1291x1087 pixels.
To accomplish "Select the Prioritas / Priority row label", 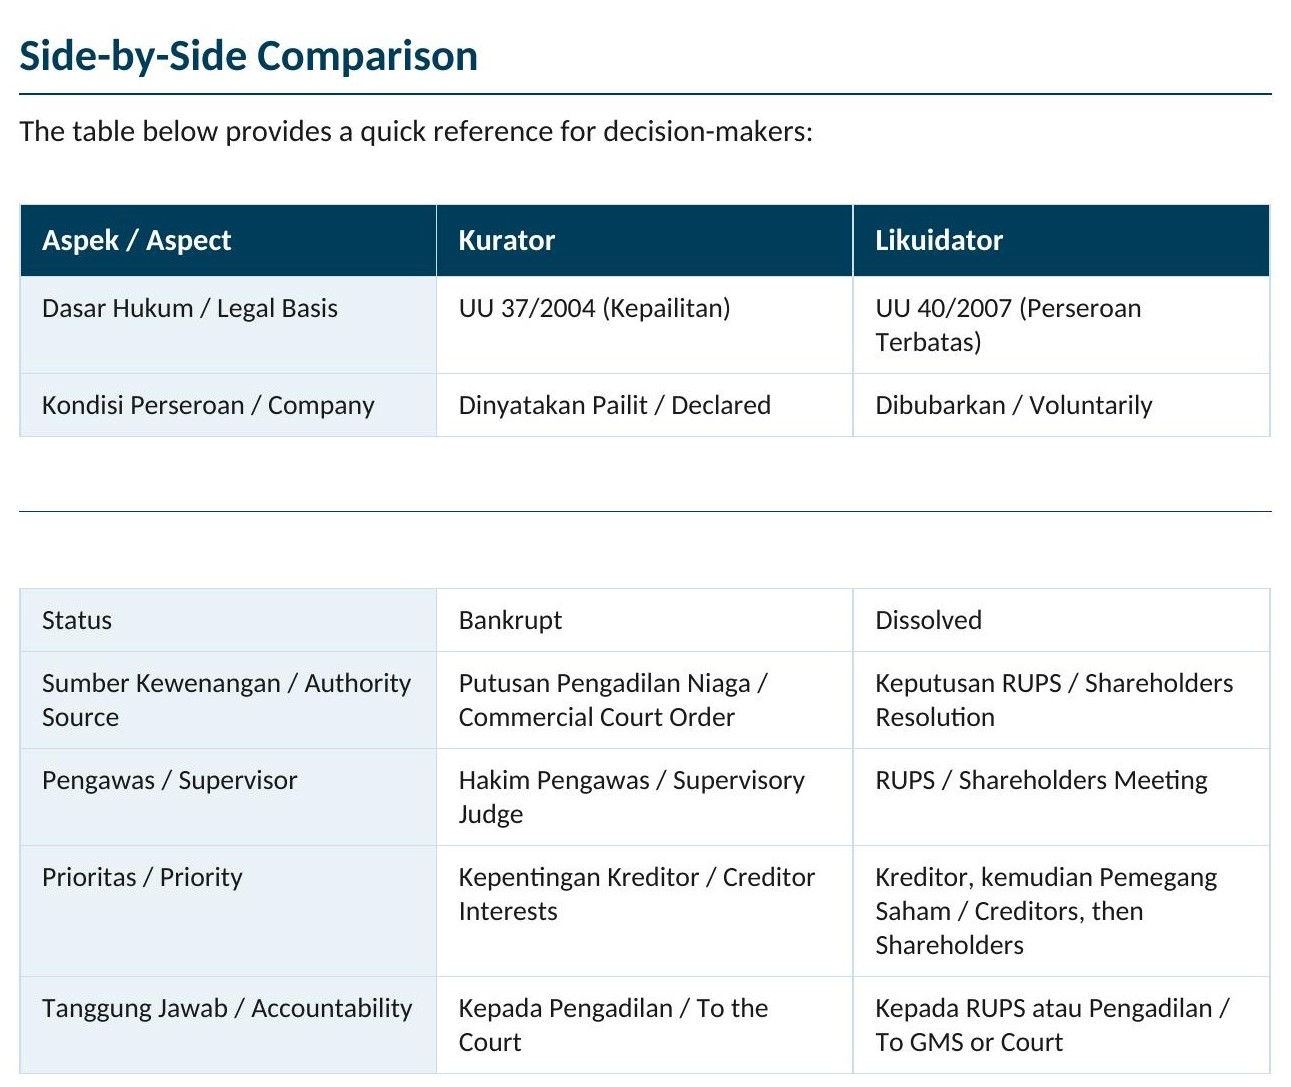I will tap(142, 878).
